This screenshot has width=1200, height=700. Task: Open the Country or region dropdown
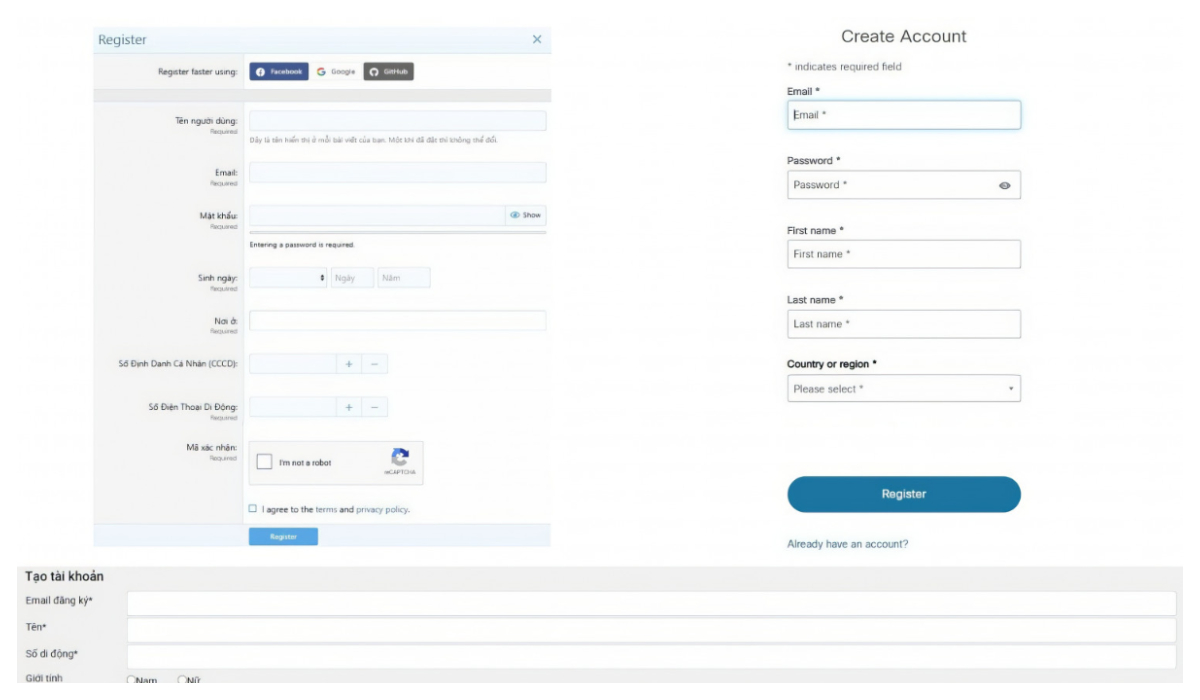click(x=903, y=388)
